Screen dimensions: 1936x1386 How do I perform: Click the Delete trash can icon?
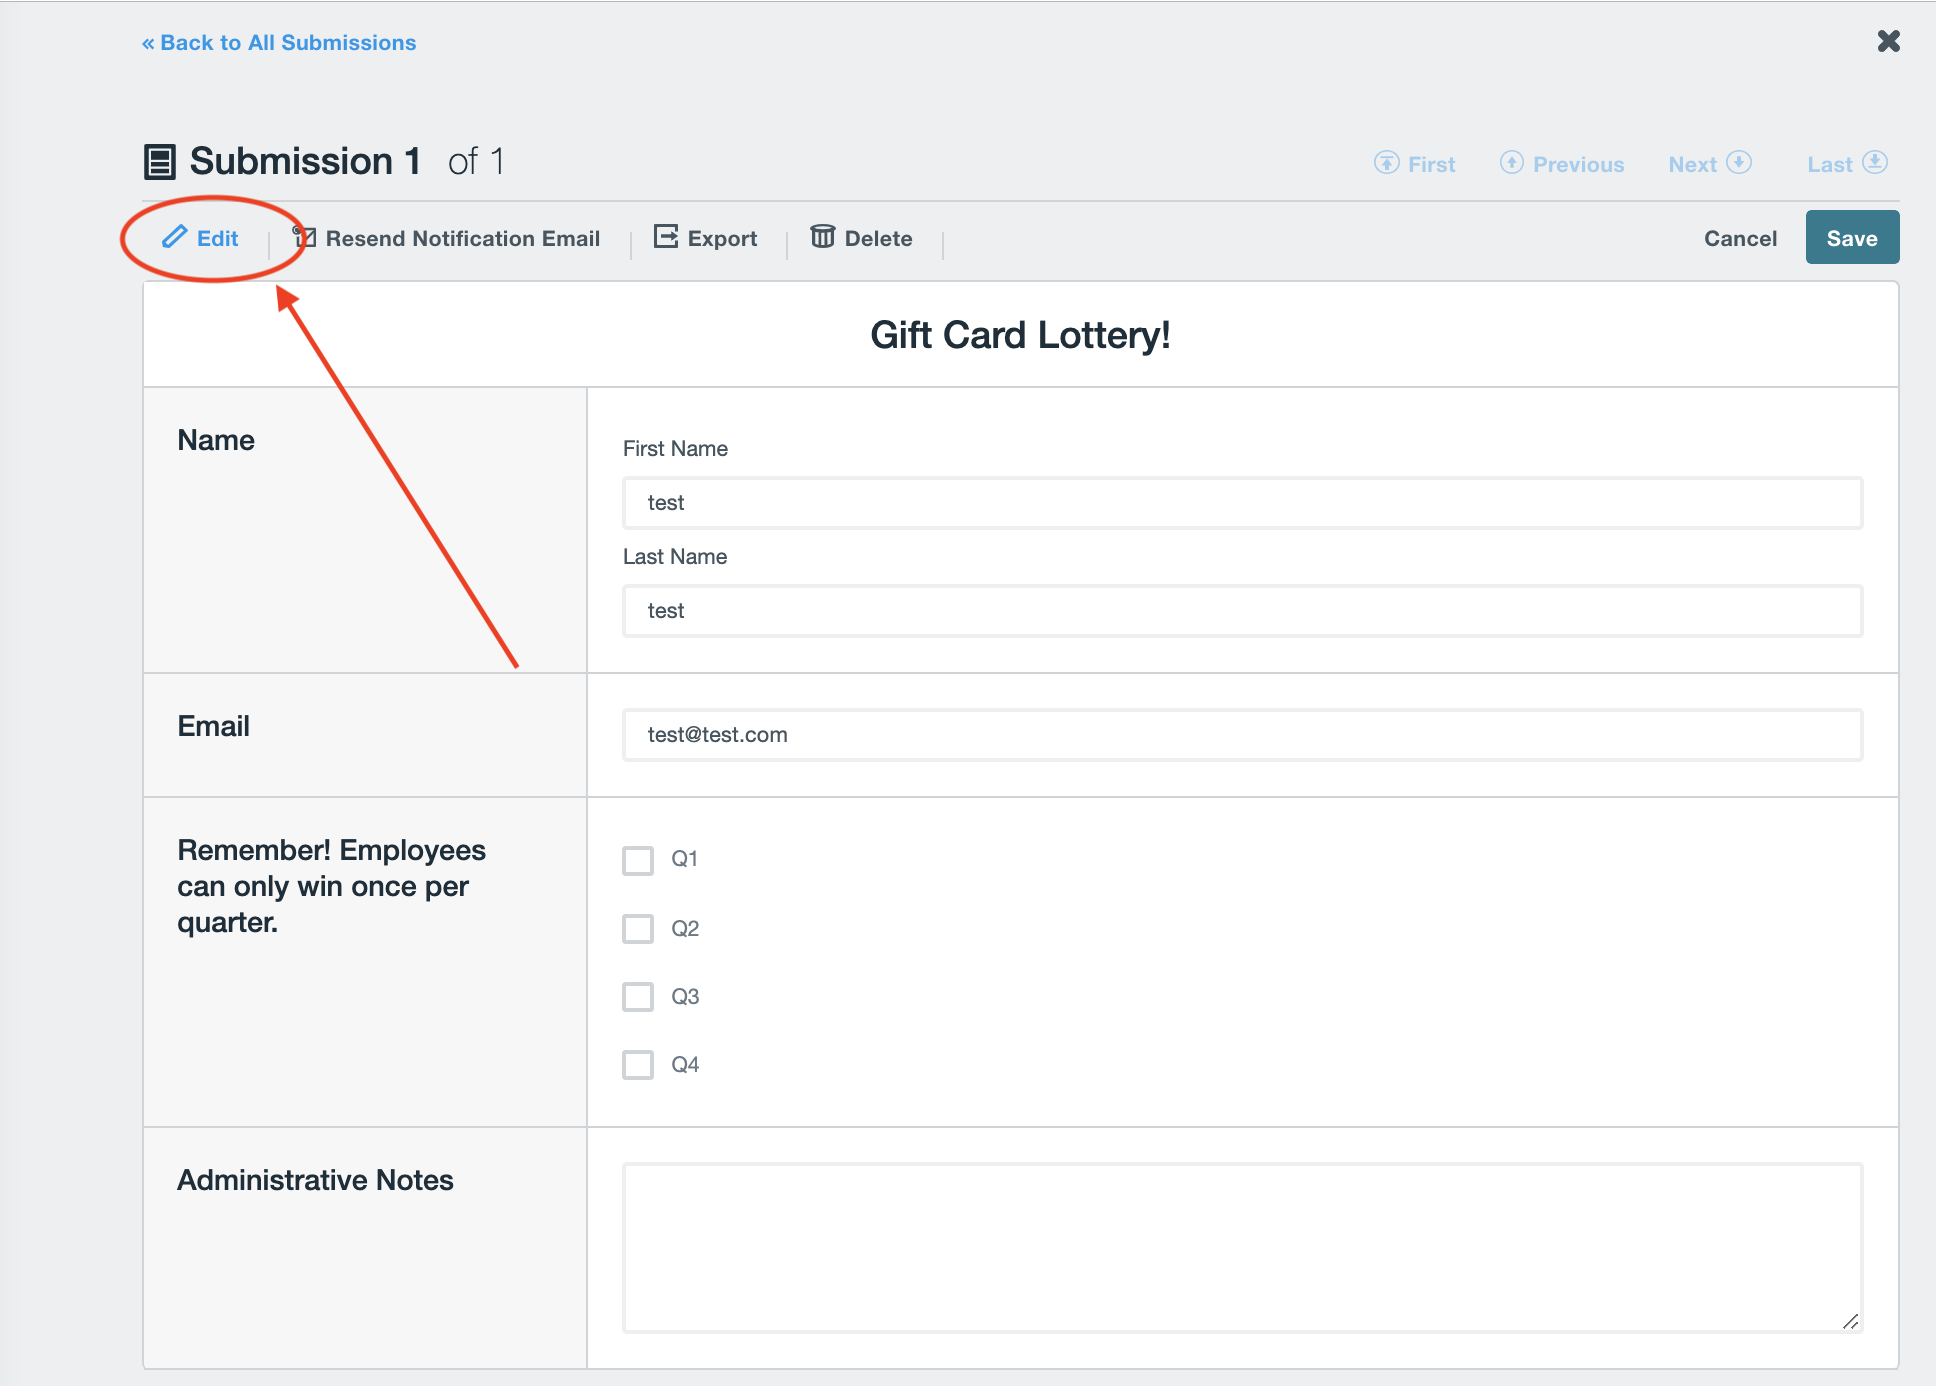822,237
